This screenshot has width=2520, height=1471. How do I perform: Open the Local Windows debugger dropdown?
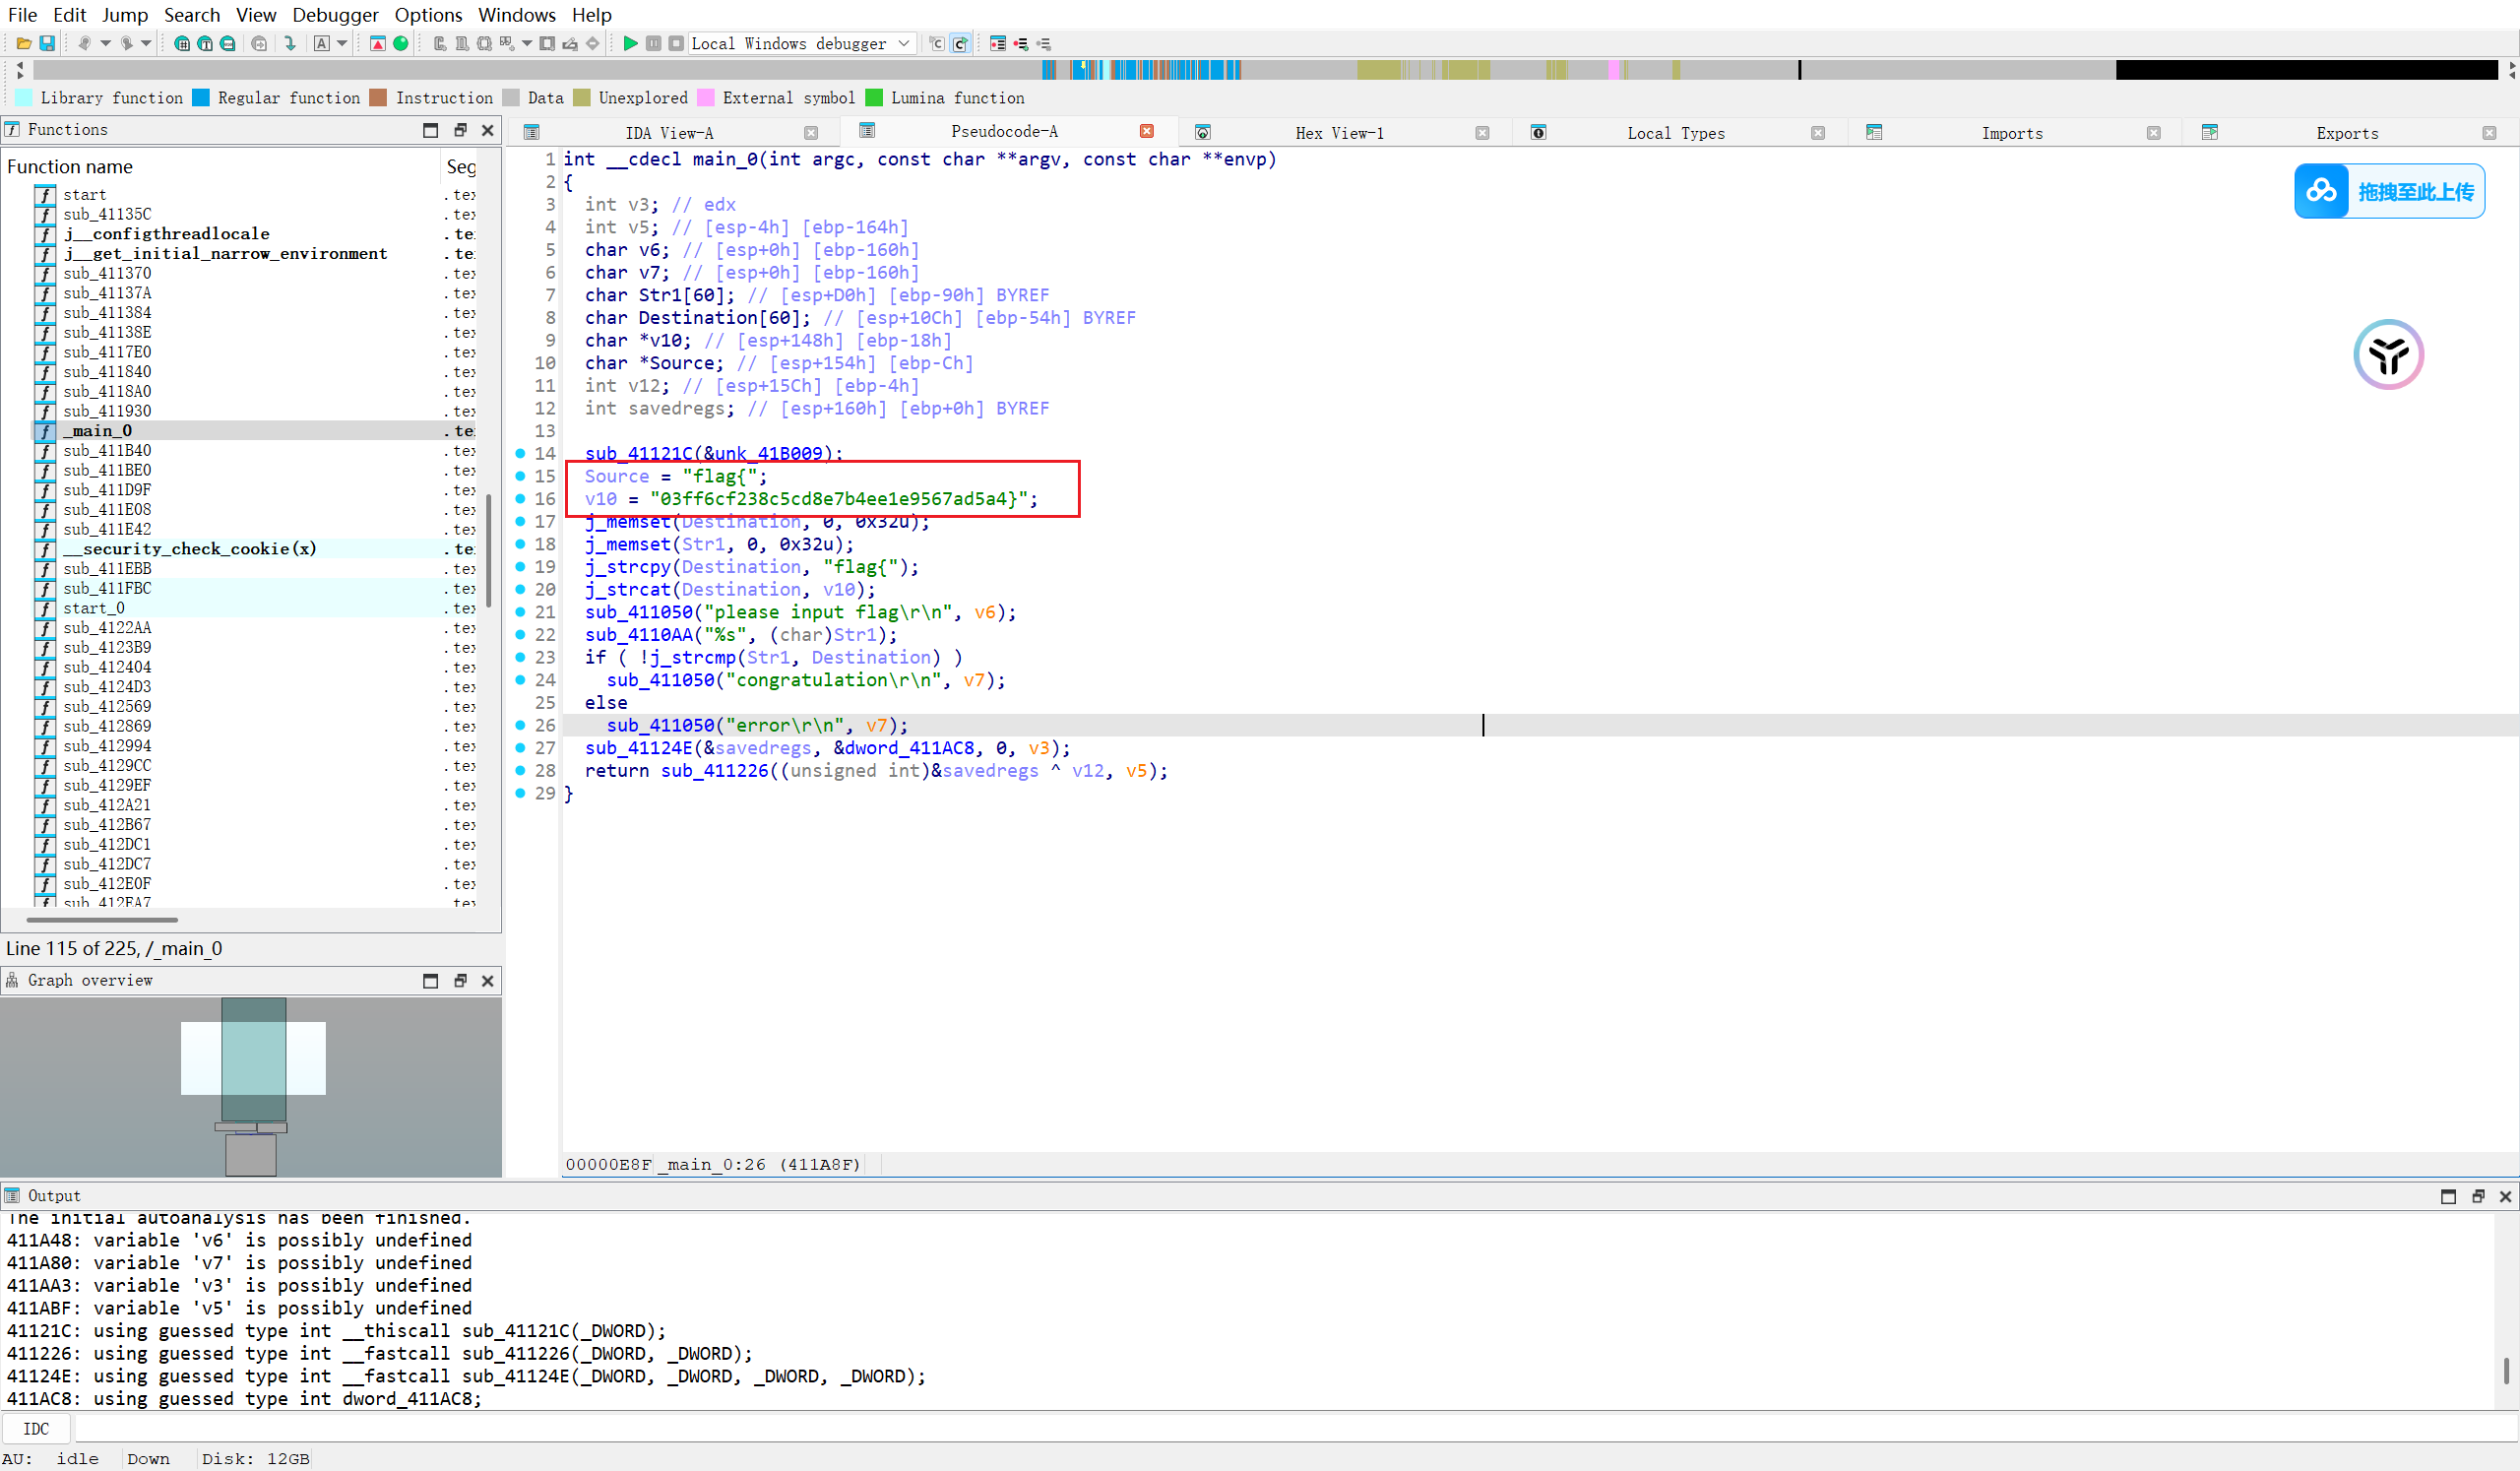pyautogui.click(x=904, y=43)
